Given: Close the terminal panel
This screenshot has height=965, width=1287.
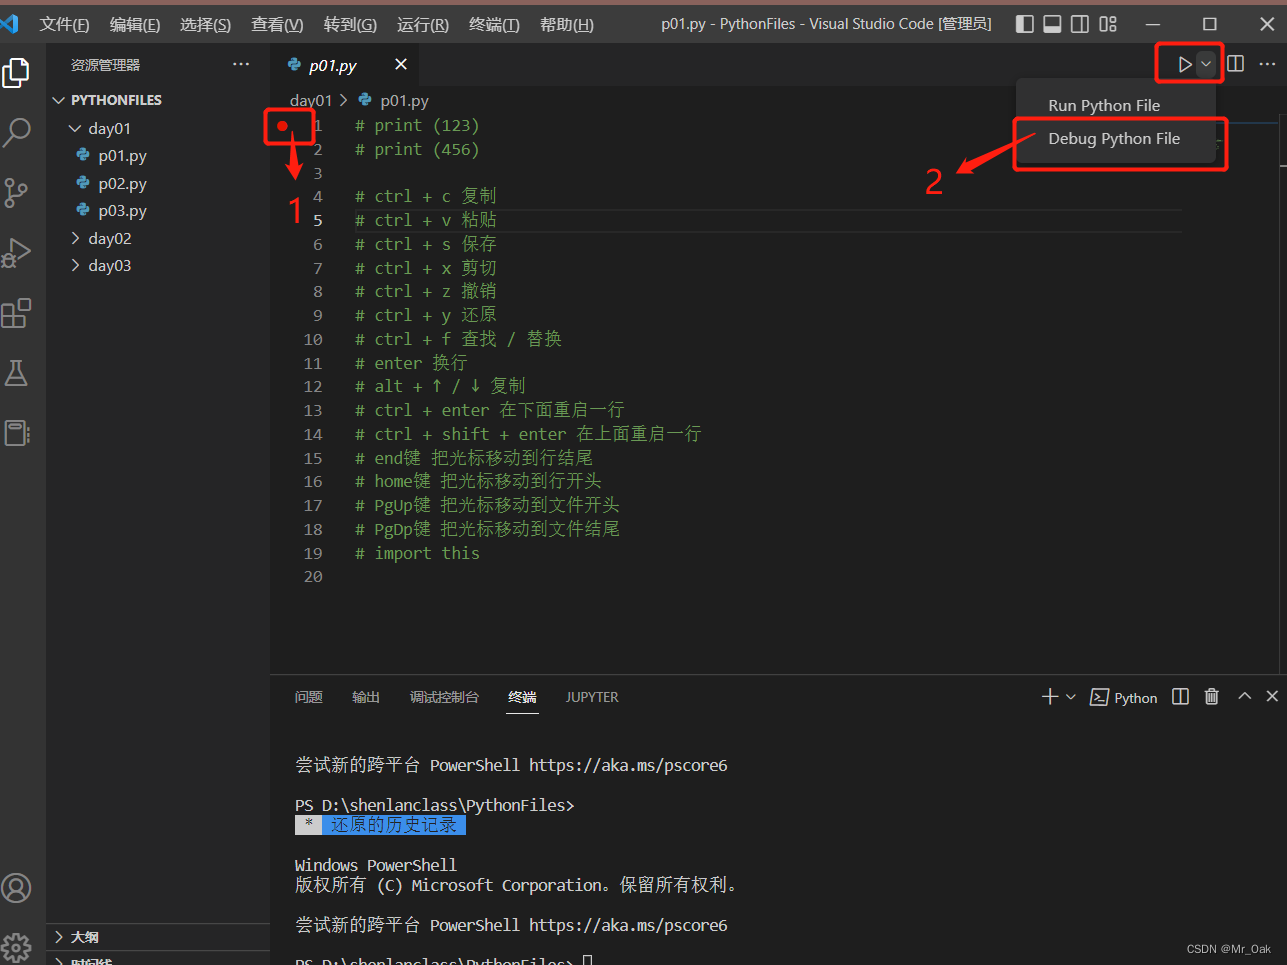Looking at the screenshot, I should (1272, 696).
